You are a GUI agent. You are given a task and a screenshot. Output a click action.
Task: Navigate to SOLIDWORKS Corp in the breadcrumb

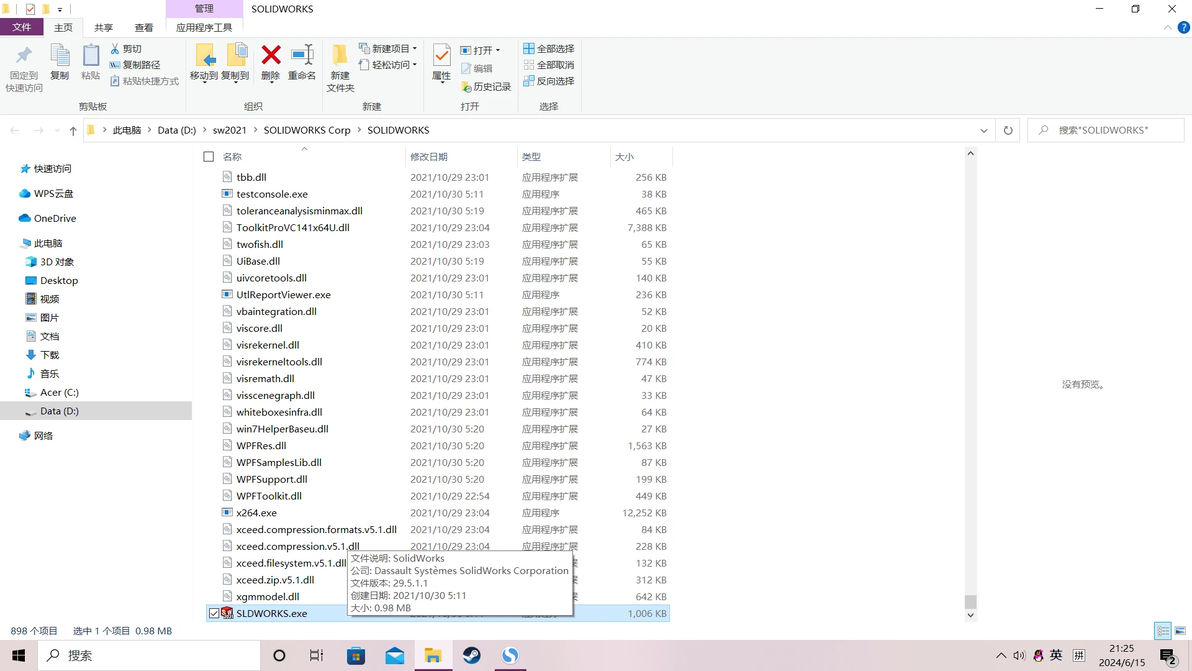point(307,130)
